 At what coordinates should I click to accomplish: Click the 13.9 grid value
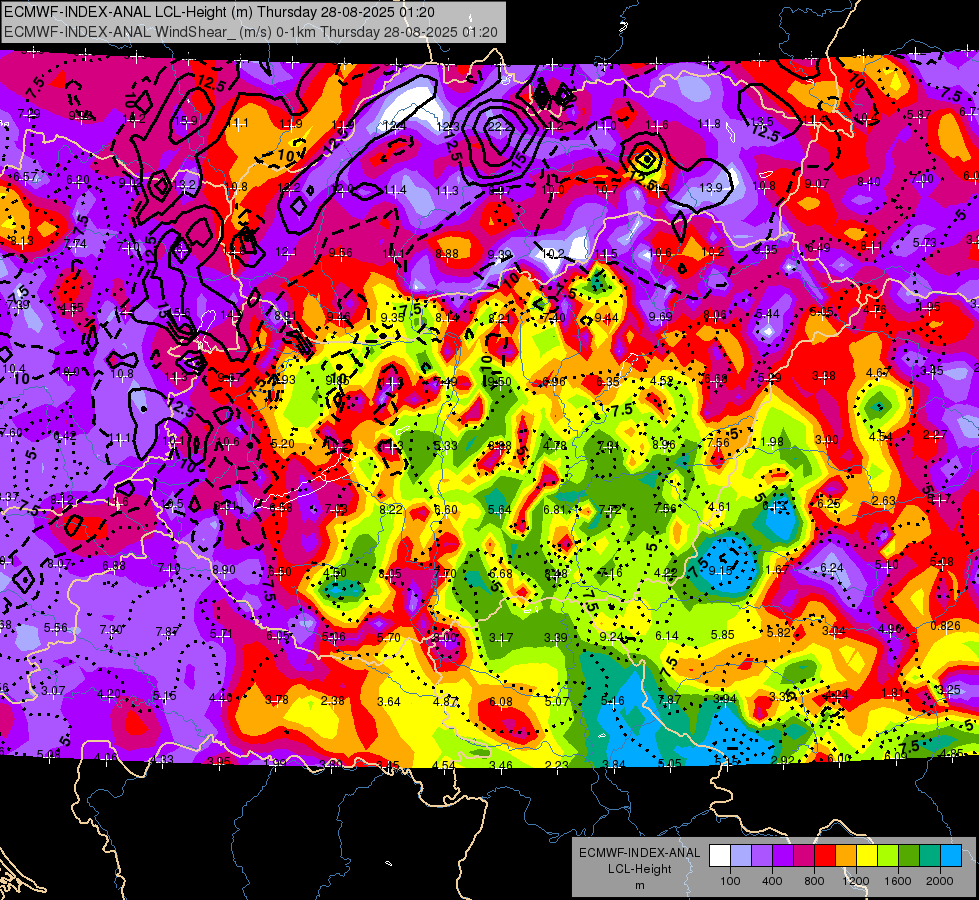(x=711, y=187)
